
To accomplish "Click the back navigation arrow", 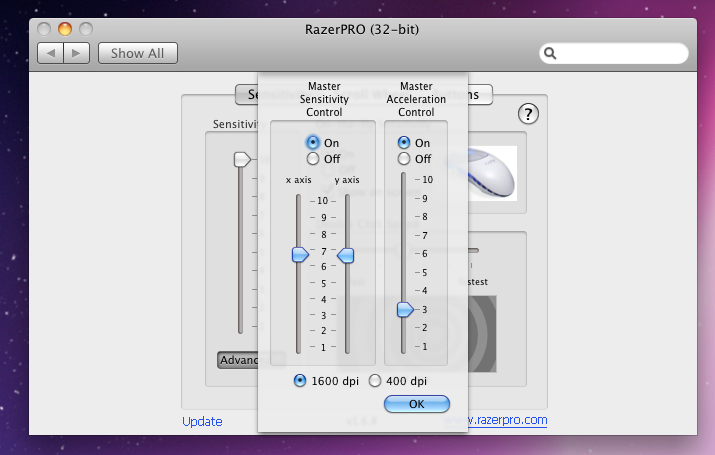I will (51, 53).
